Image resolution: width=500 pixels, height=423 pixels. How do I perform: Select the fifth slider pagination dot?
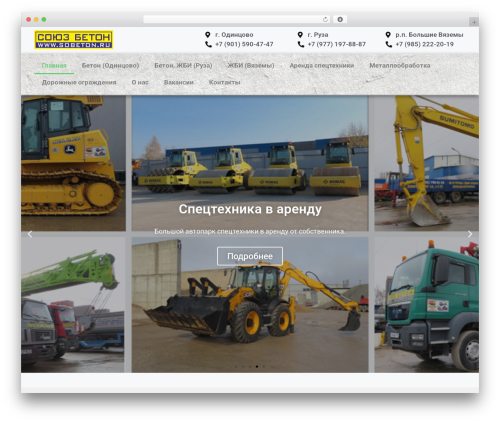pos(264,366)
